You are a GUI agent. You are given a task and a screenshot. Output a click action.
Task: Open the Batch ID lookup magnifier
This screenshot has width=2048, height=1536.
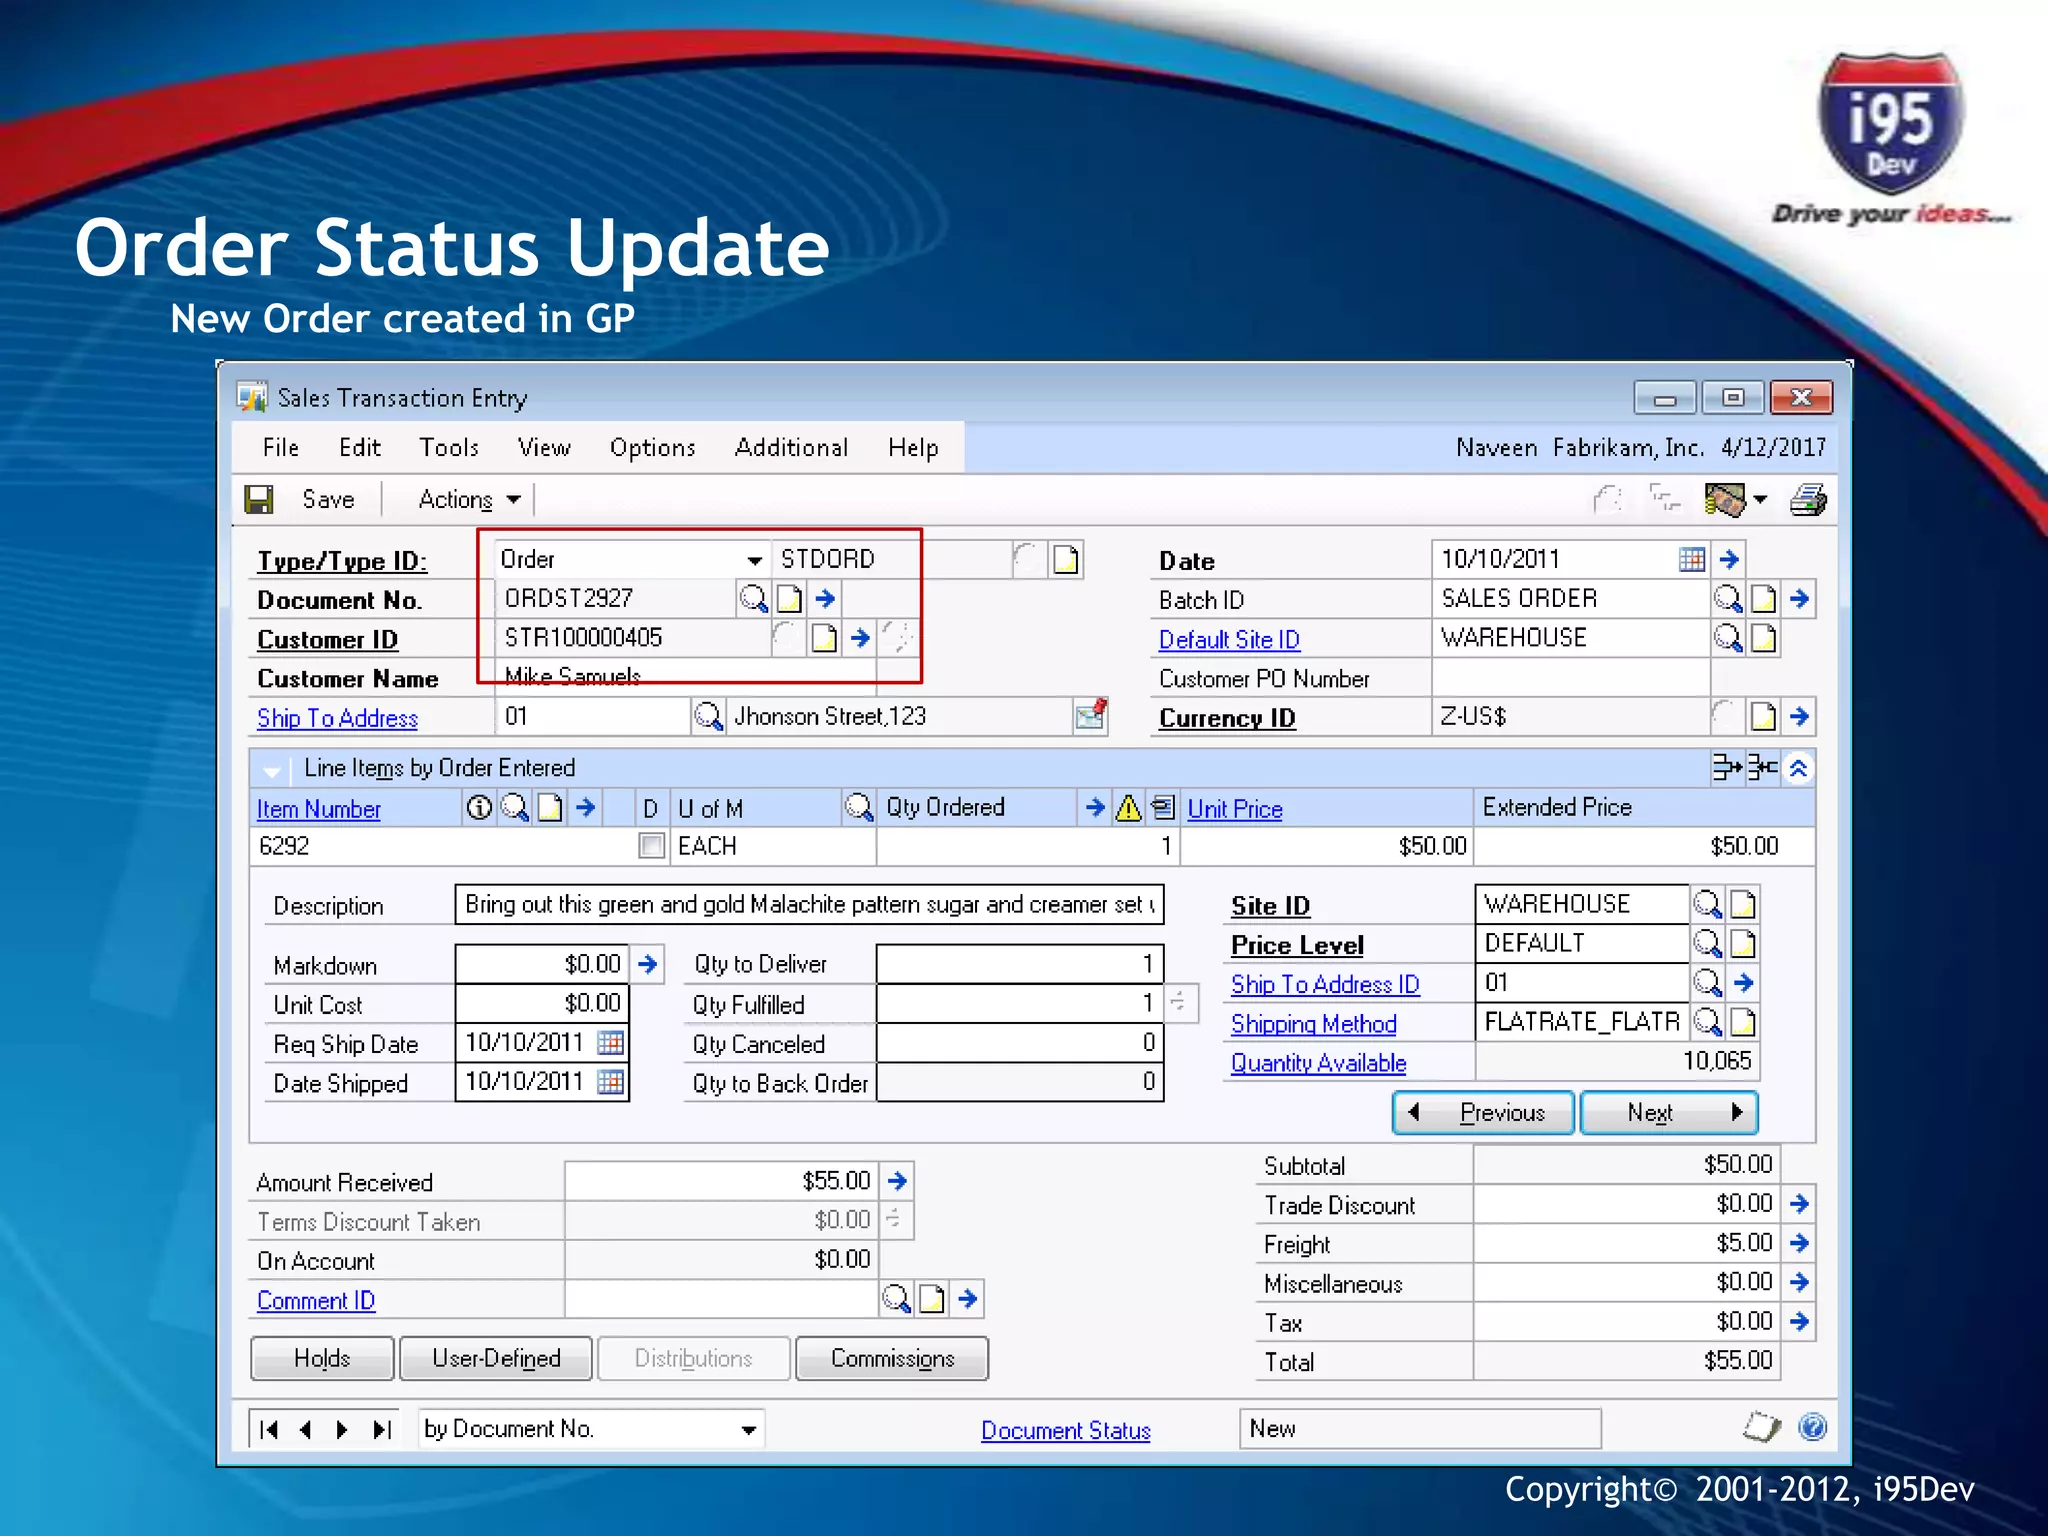pos(1727,599)
